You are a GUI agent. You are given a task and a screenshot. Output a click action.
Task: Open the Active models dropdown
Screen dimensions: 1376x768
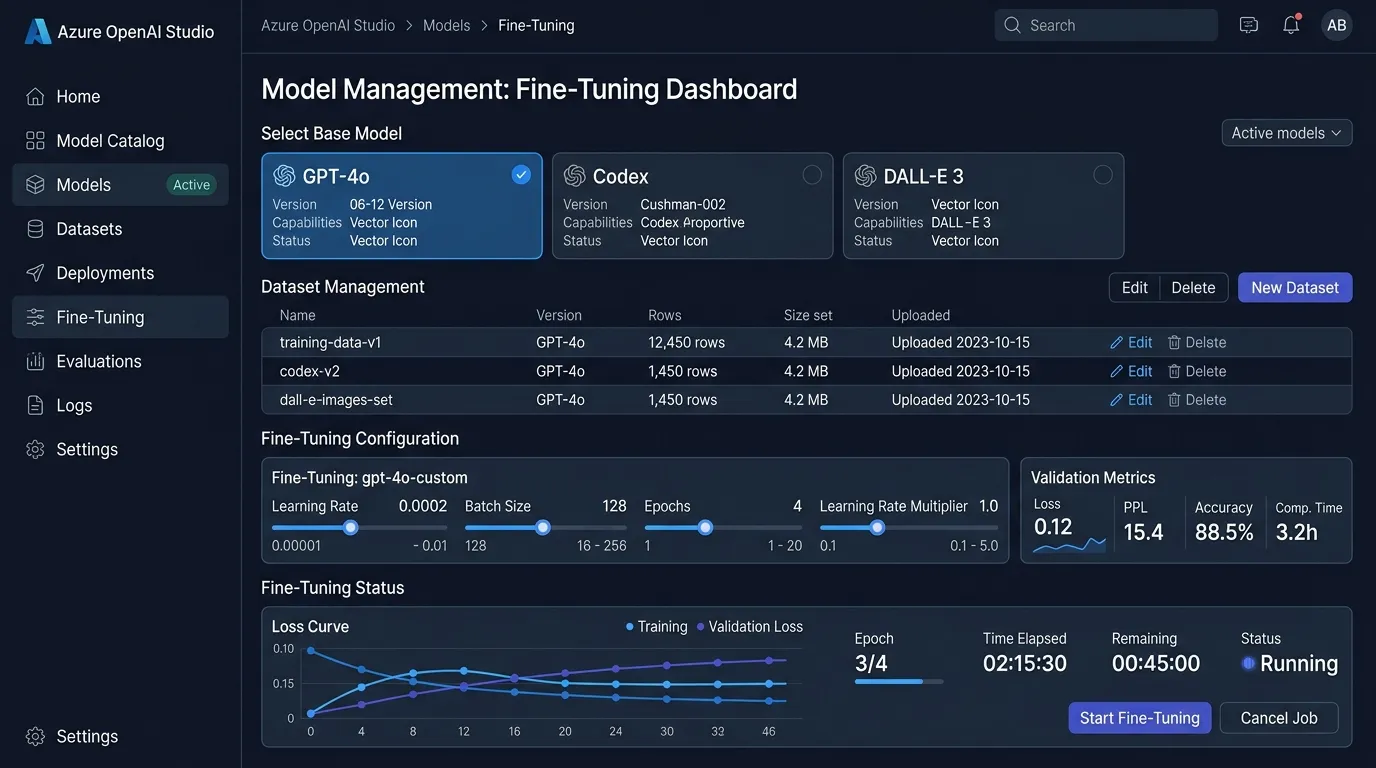pos(1287,133)
